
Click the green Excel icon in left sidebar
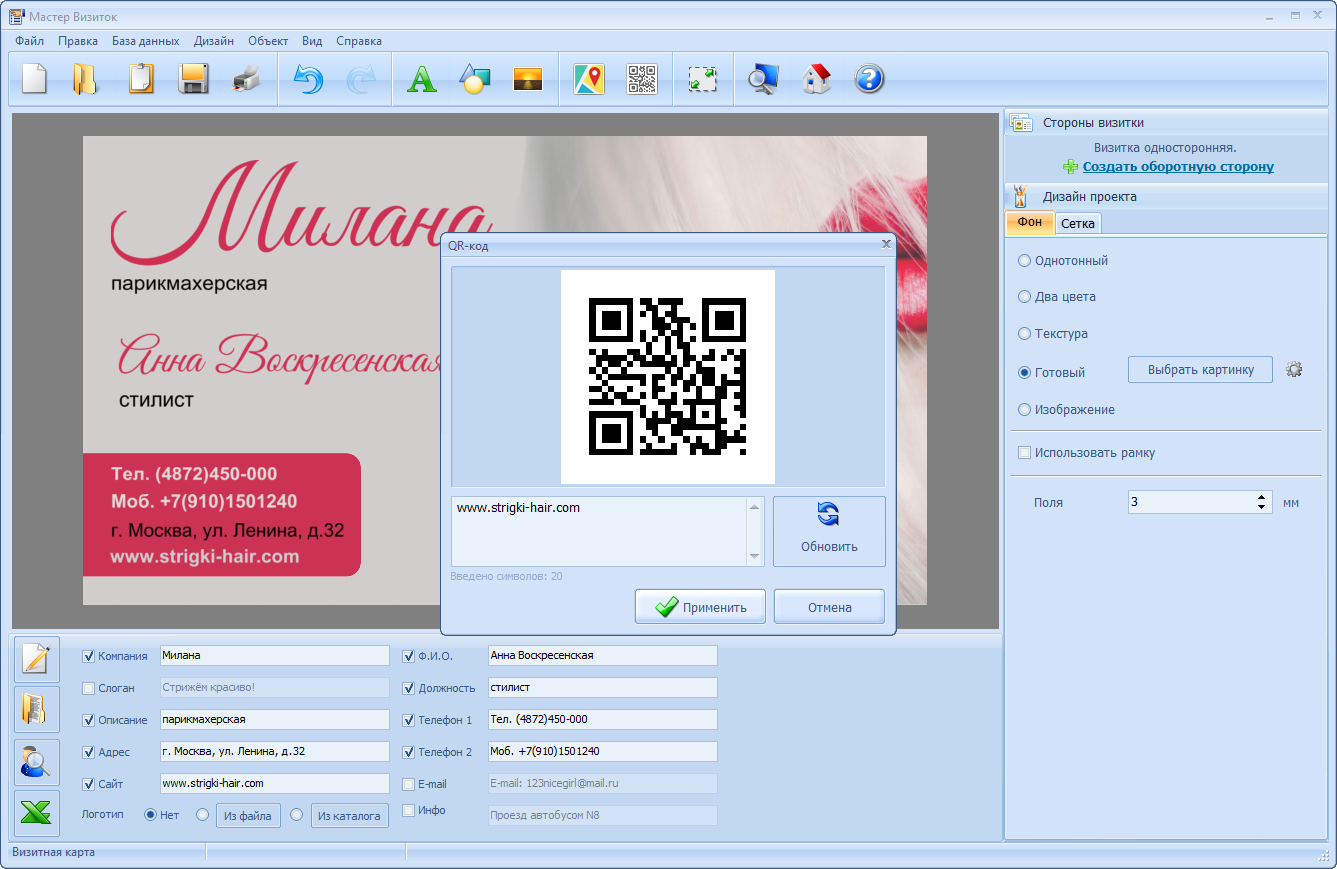tap(36, 813)
